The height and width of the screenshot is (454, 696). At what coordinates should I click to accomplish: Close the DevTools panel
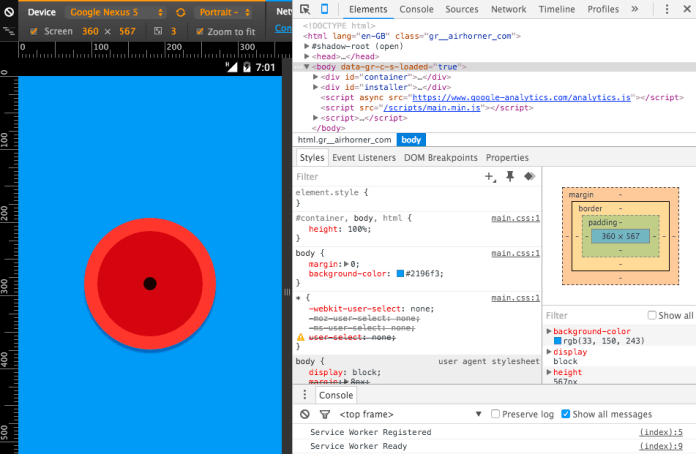(687, 9)
